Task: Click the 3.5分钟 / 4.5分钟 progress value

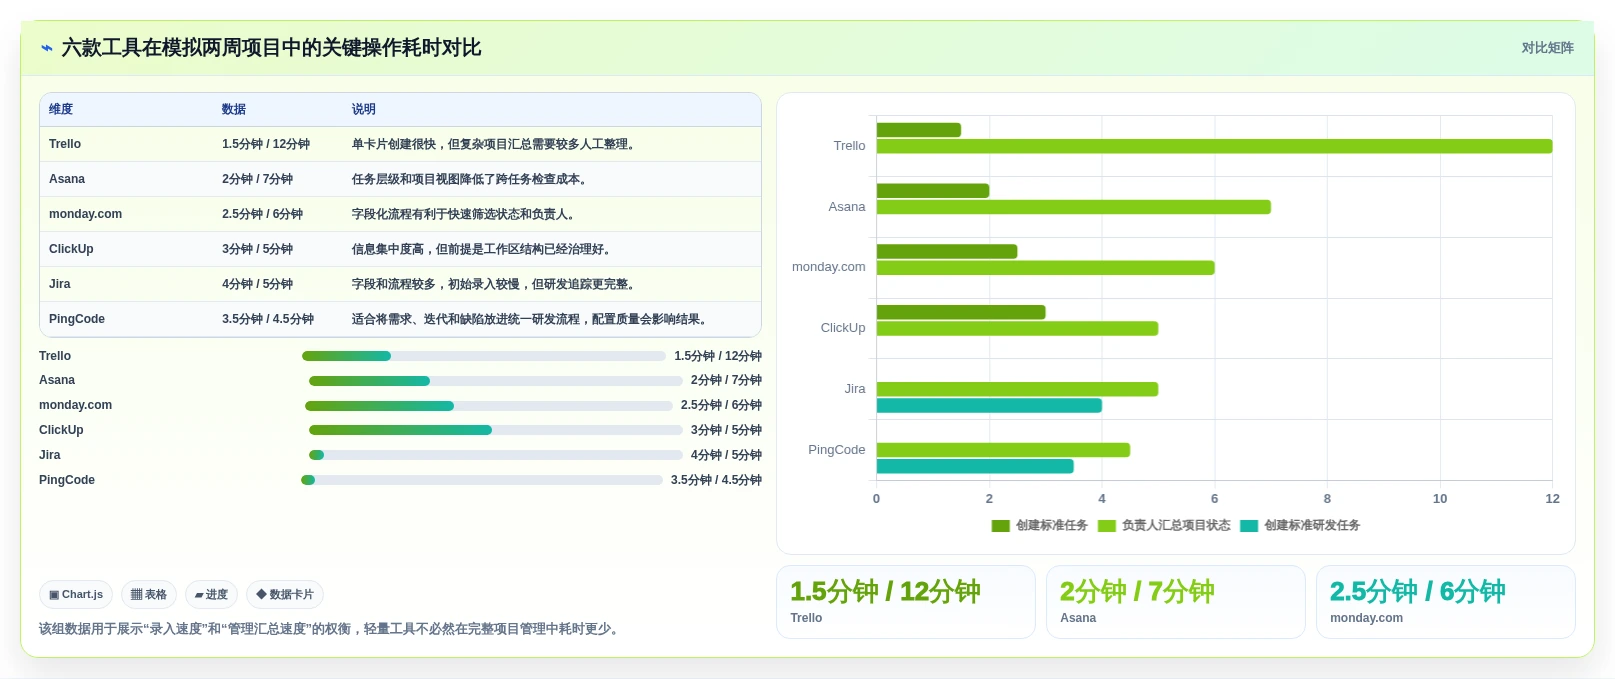Action: [716, 480]
